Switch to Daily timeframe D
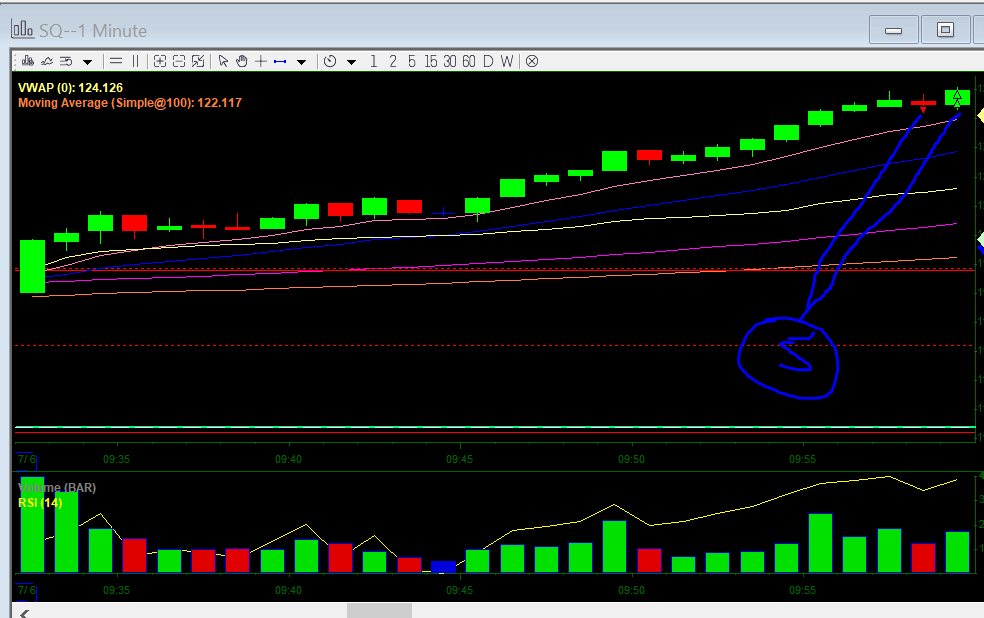Viewport: 984px width, 618px height. tap(488, 61)
